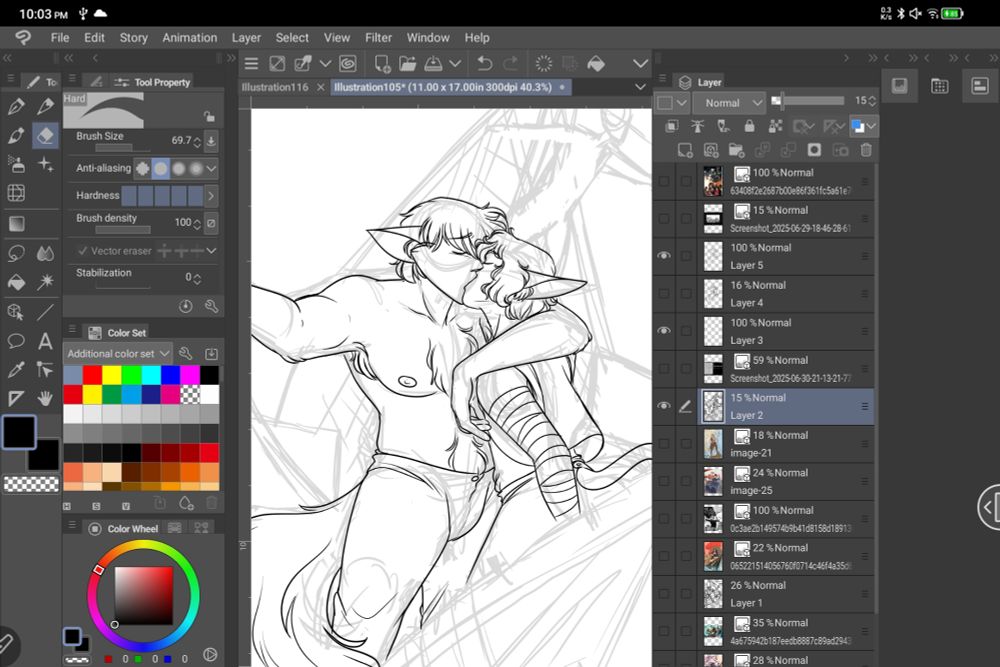Image resolution: width=1000 pixels, height=667 pixels.
Task: Click the main foreground color box
Action: pyautogui.click(x=19, y=432)
